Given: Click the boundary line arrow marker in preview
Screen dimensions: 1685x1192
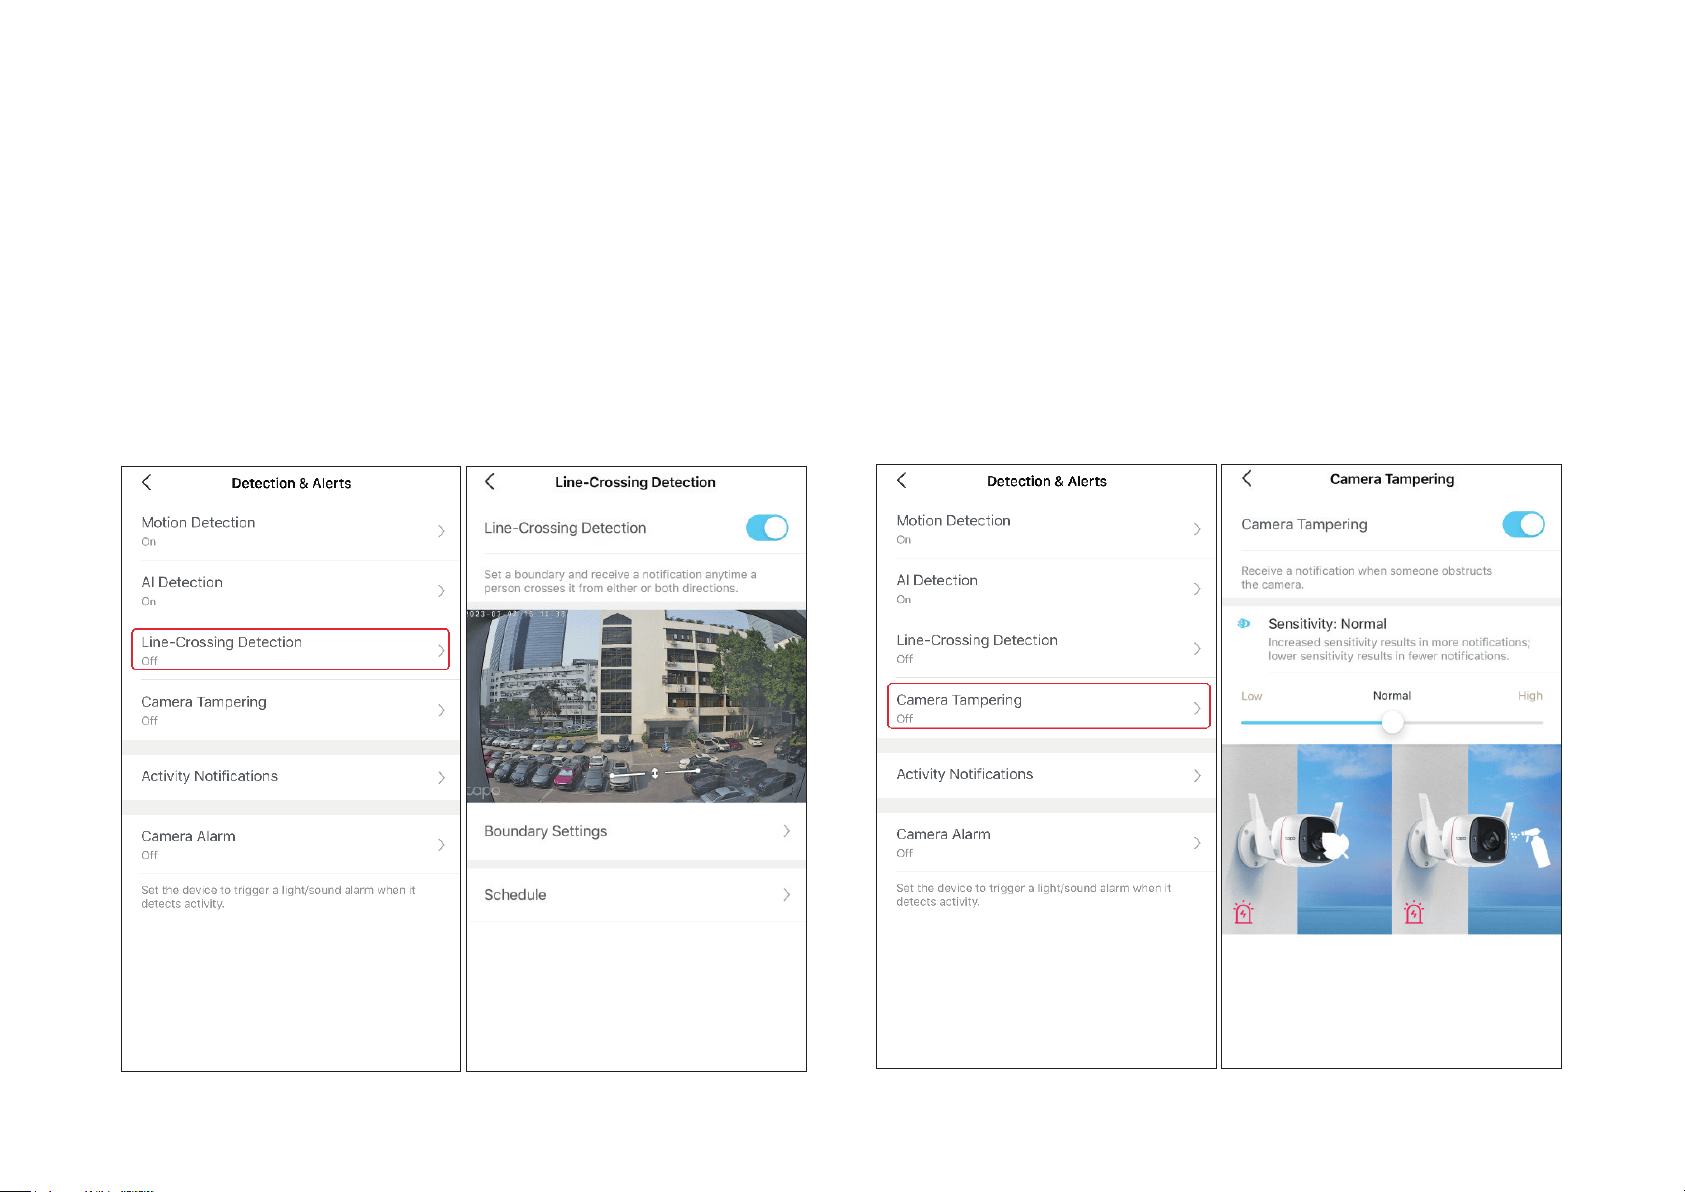Looking at the screenshot, I should [655, 773].
